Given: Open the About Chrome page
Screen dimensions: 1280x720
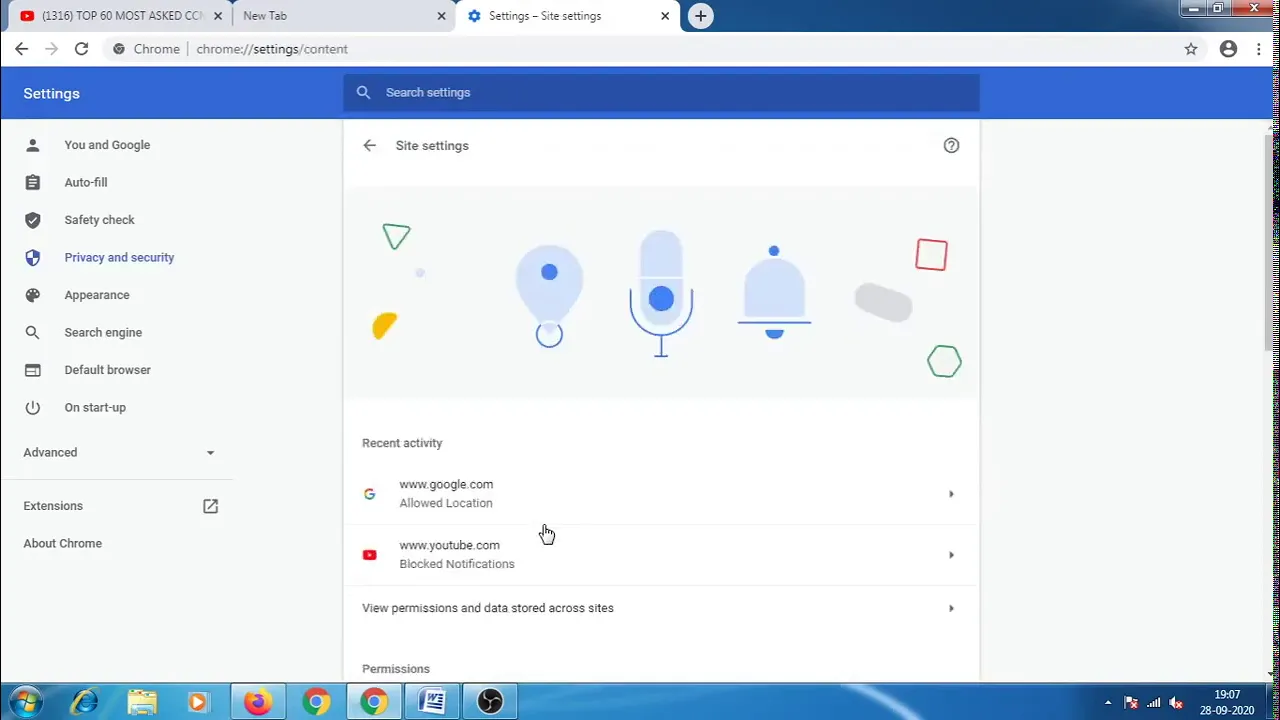Looking at the screenshot, I should pyautogui.click(x=62, y=543).
